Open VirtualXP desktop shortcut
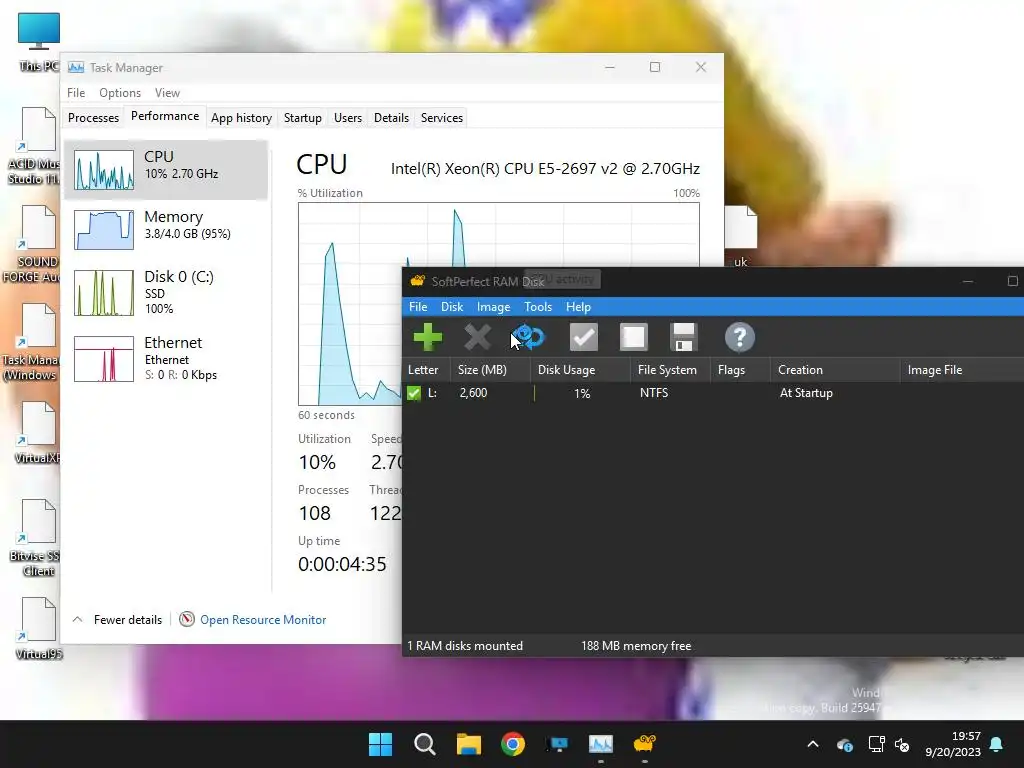Screen dimensions: 1024x768 coord(37,432)
